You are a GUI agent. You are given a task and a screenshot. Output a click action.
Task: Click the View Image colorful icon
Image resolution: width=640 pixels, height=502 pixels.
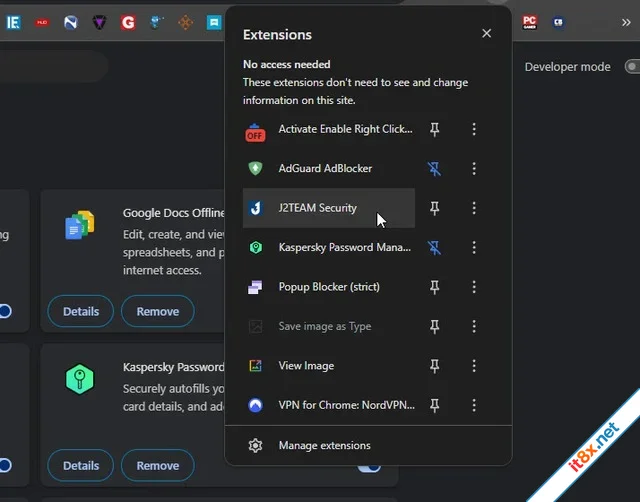(x=256, y=366)
